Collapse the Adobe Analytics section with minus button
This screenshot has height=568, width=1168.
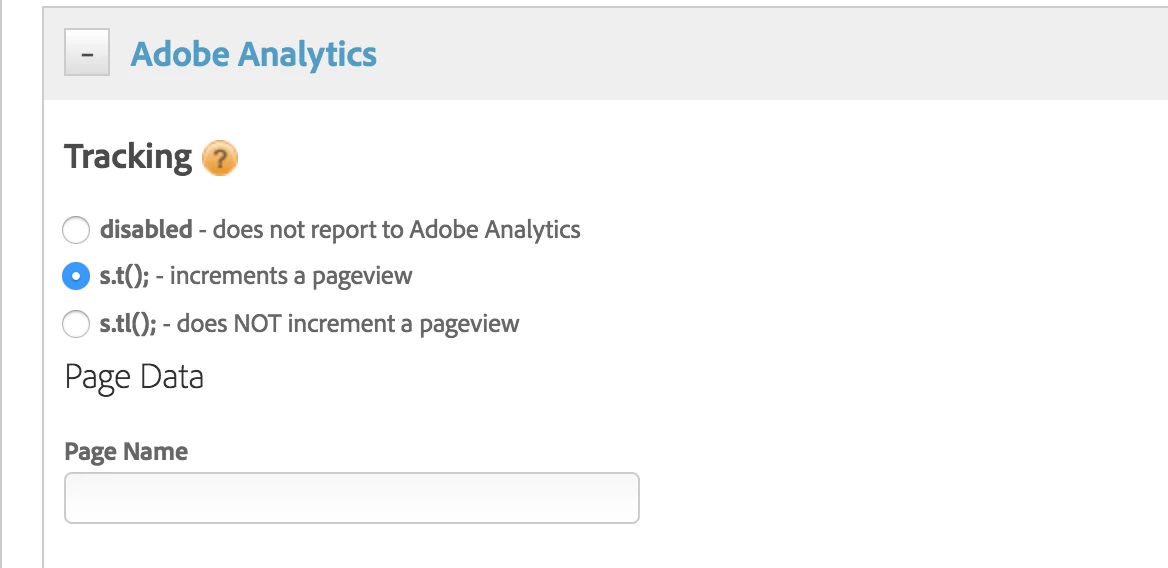(87, 54)
